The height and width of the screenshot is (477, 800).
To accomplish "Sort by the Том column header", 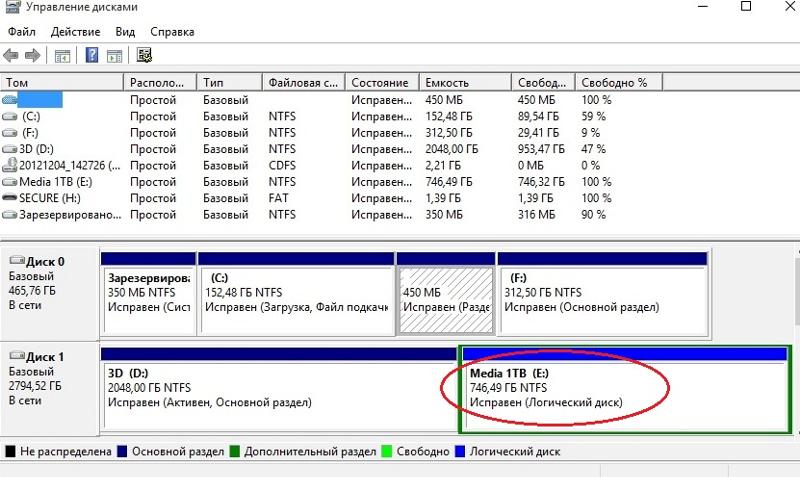I will click(62, 82).
